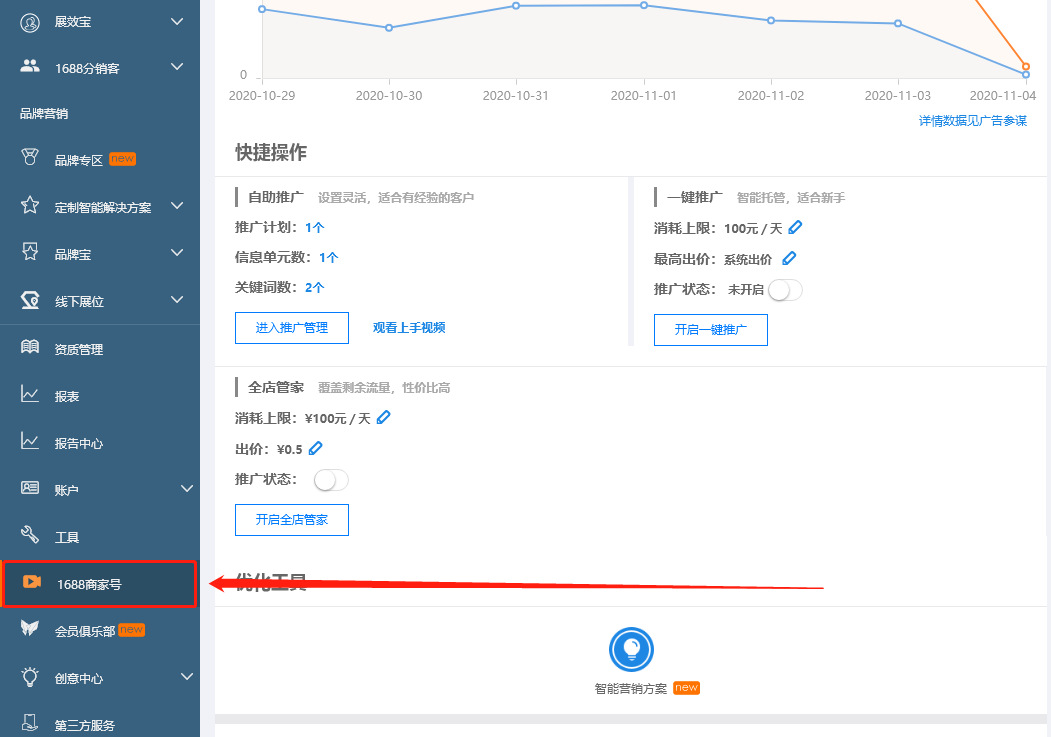The width and height of the screenshot is (1051, 737).
Task: Expand the 创意中心 menu chevron
Action: (186, 677)
